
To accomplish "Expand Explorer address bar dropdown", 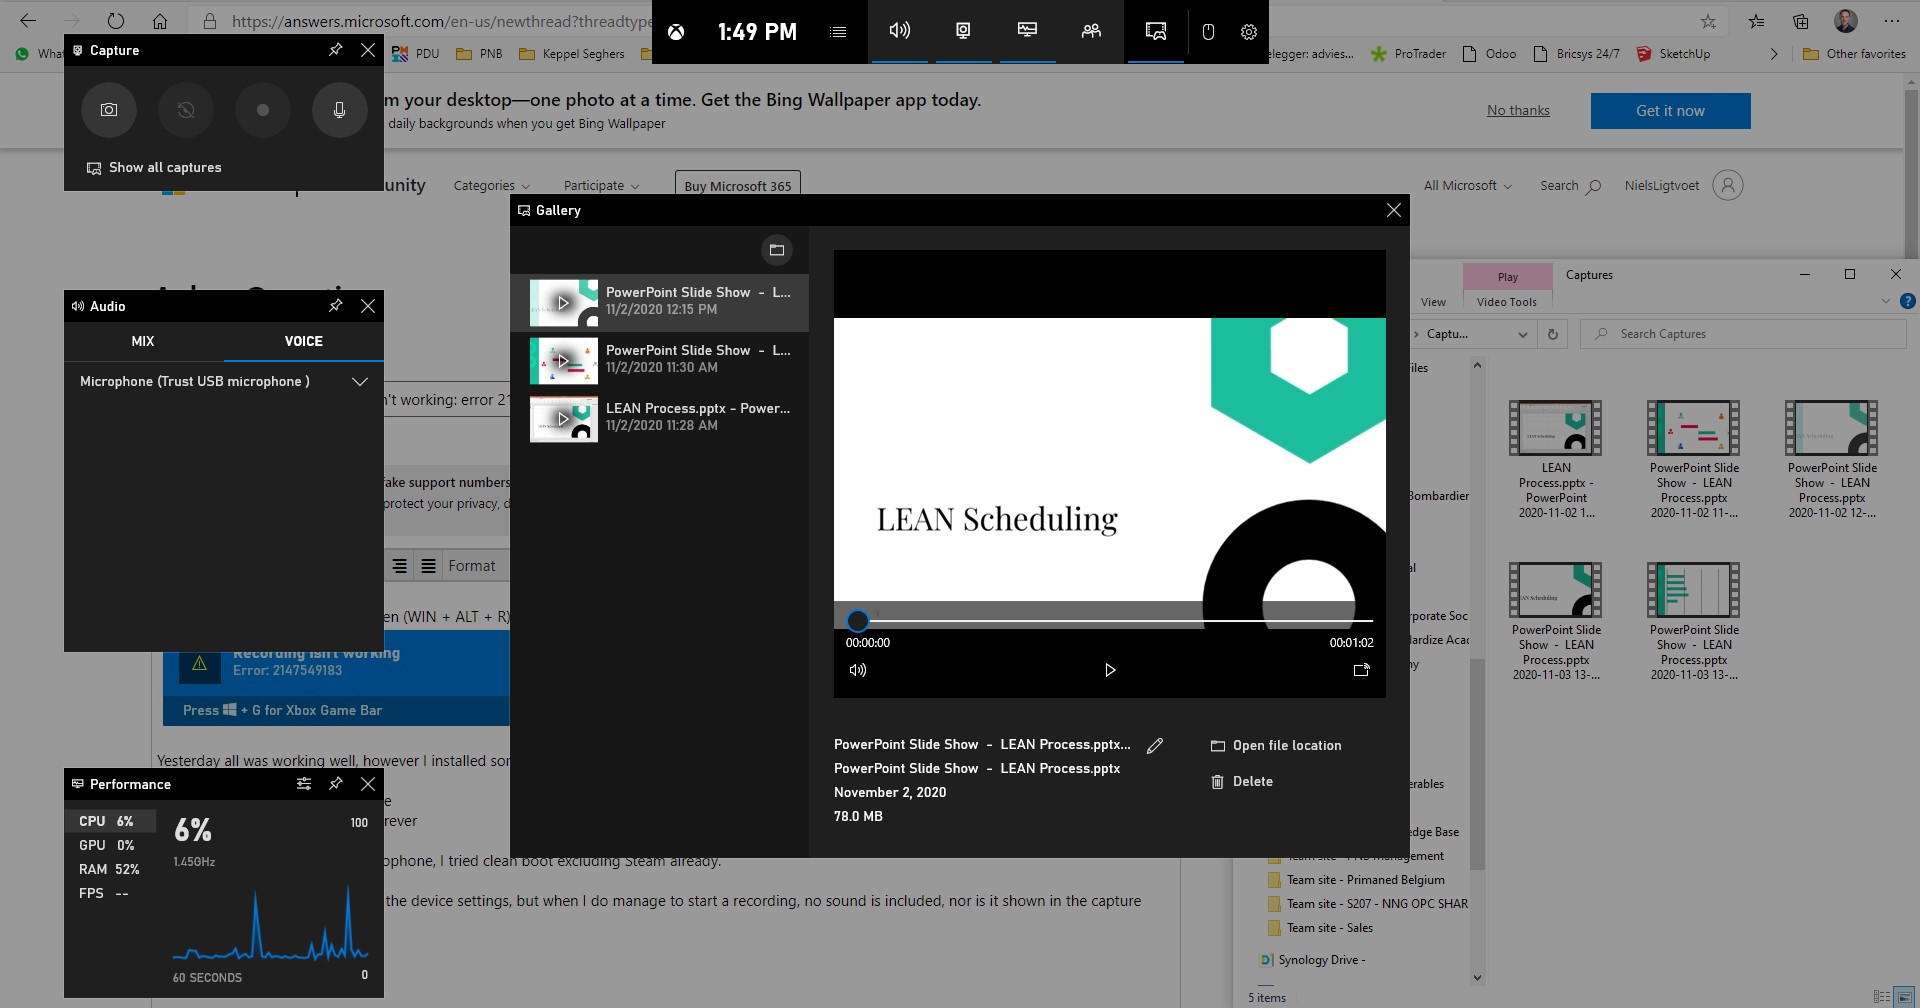I will point(1522,334).
